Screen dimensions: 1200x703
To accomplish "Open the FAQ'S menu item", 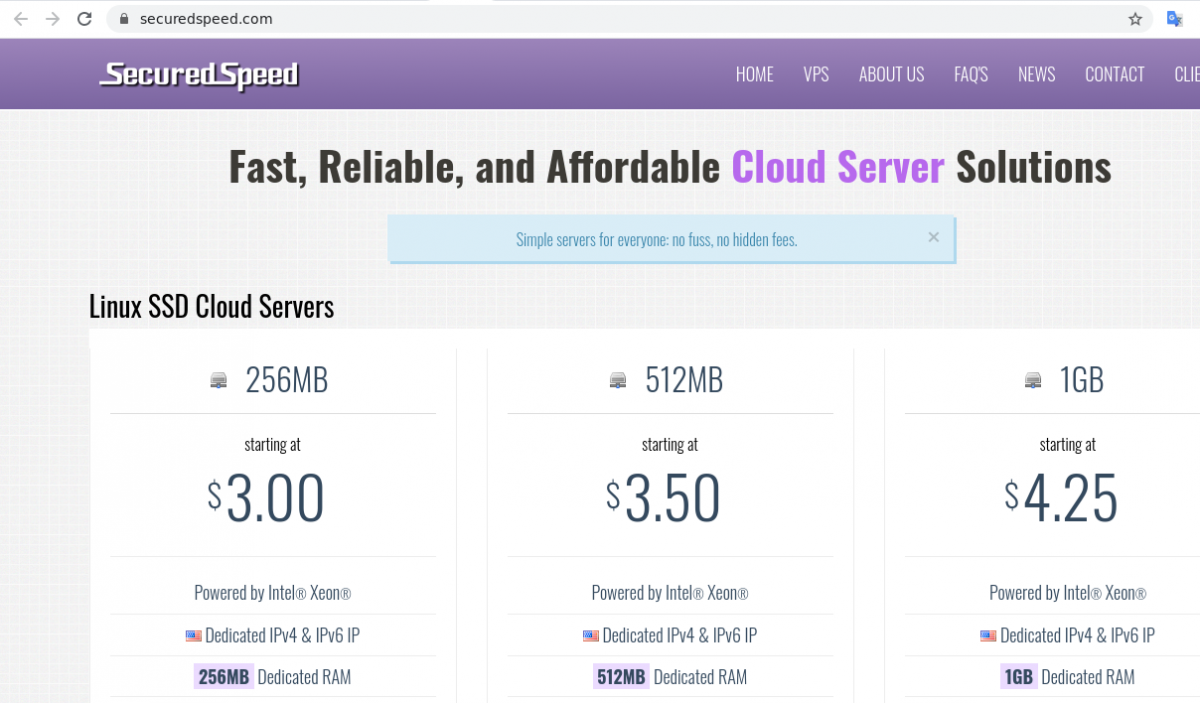I will (971, 74).
